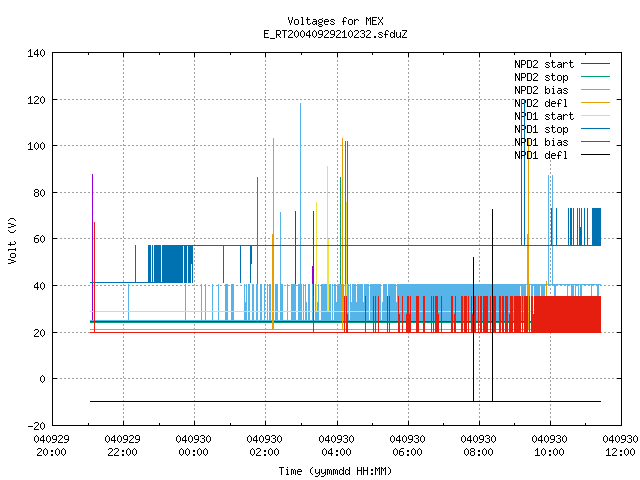The width and height of the screenshot is (640, 480).
Task: Click the 040930 00:00 time tick label
Action: point(193,446)
